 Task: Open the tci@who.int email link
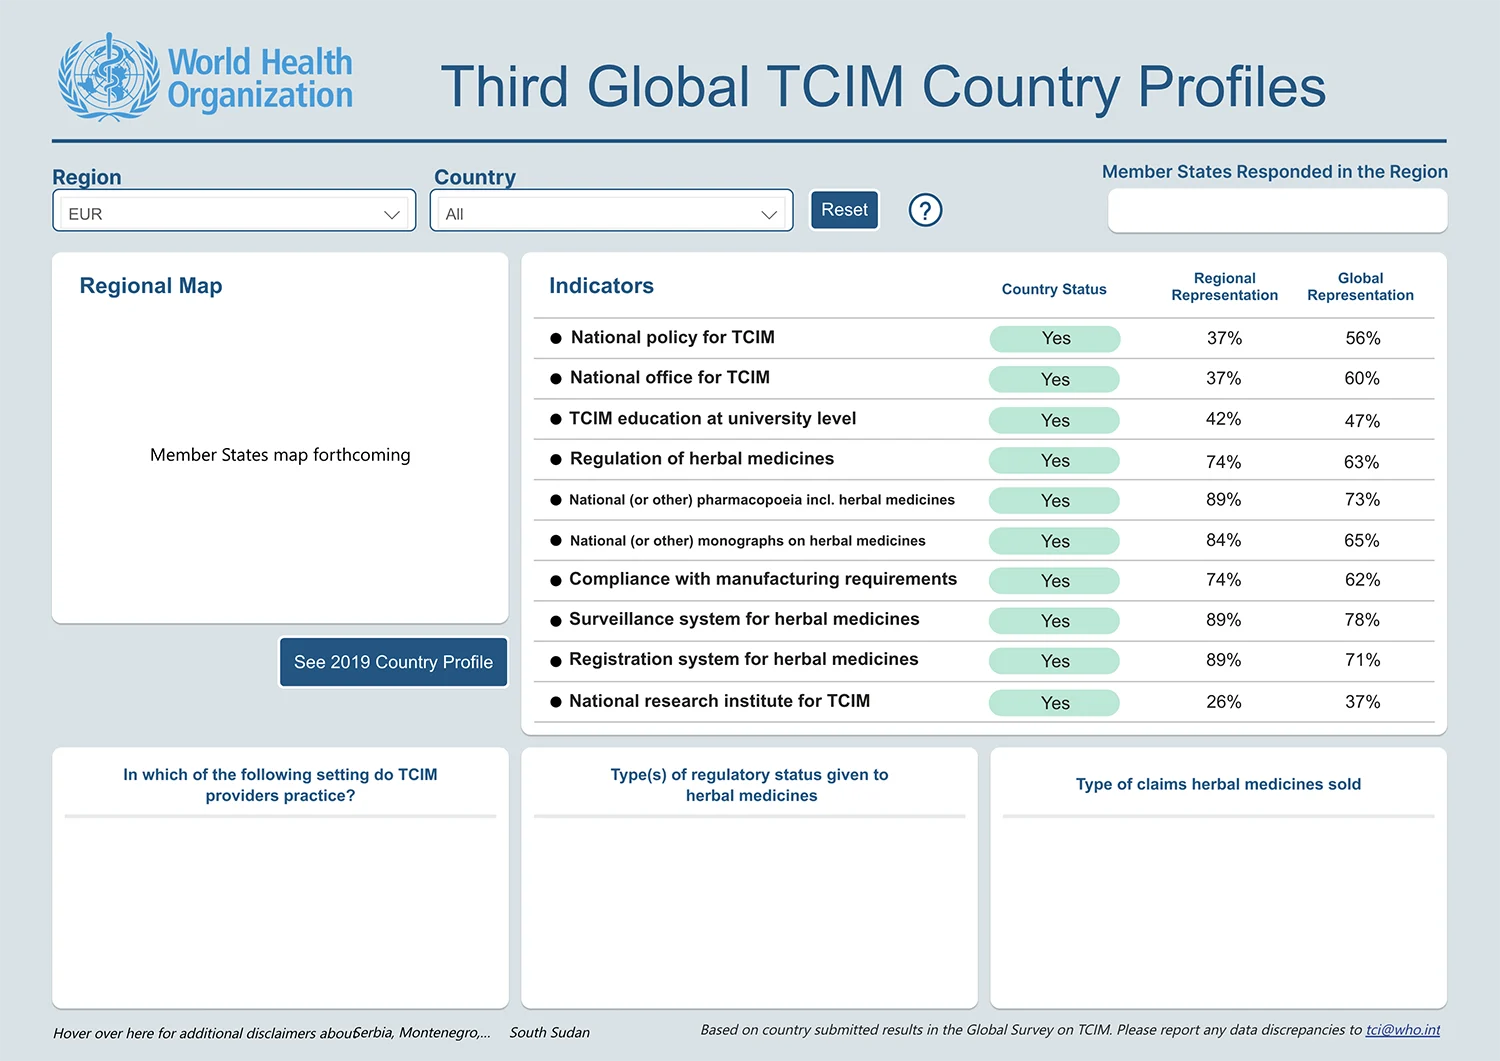(1403, 1030)
